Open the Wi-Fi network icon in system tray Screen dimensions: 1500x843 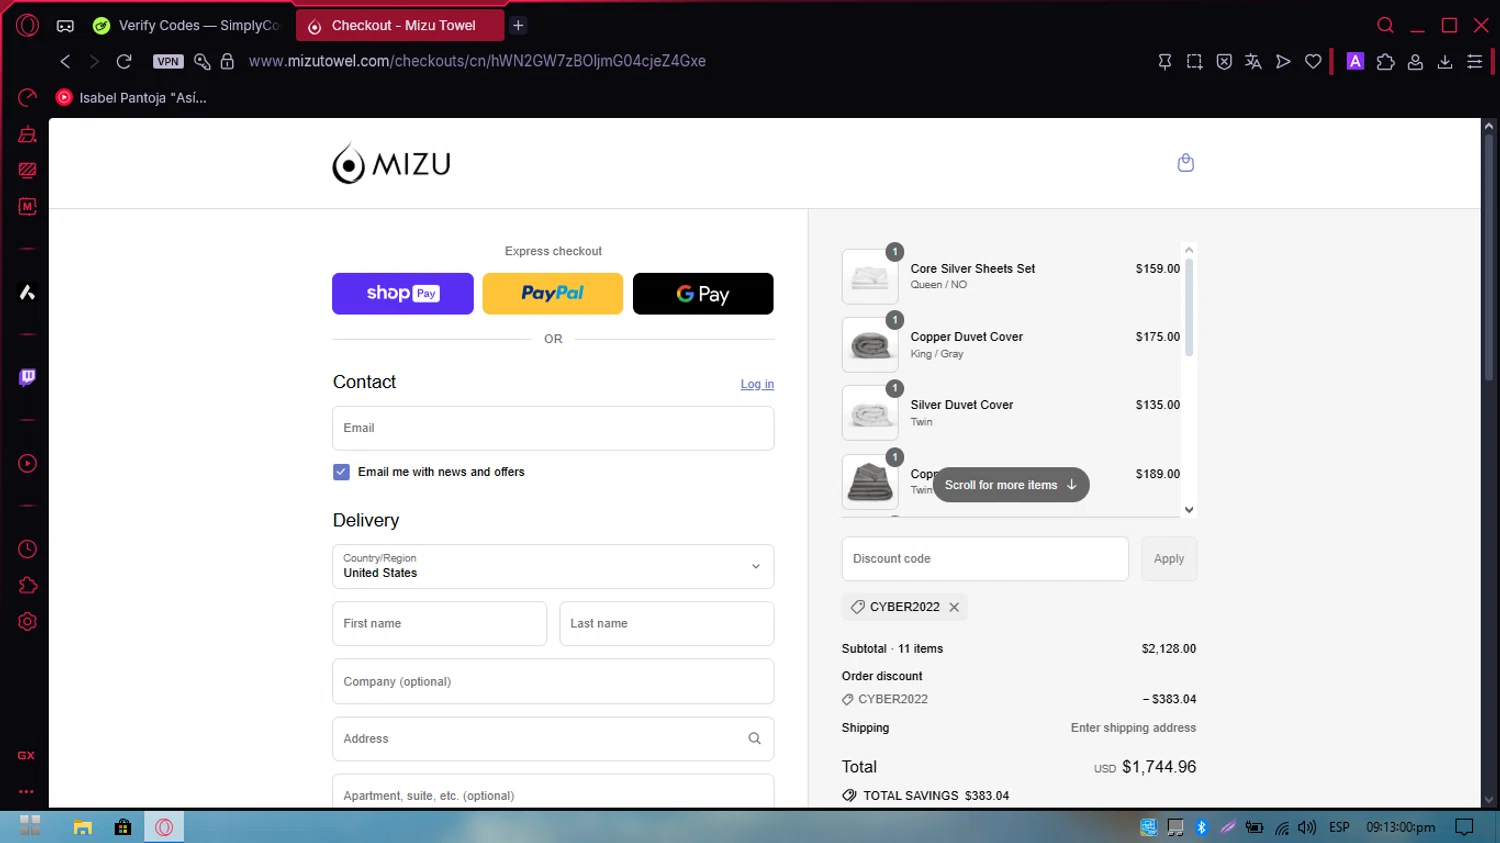click(1281, 828)
